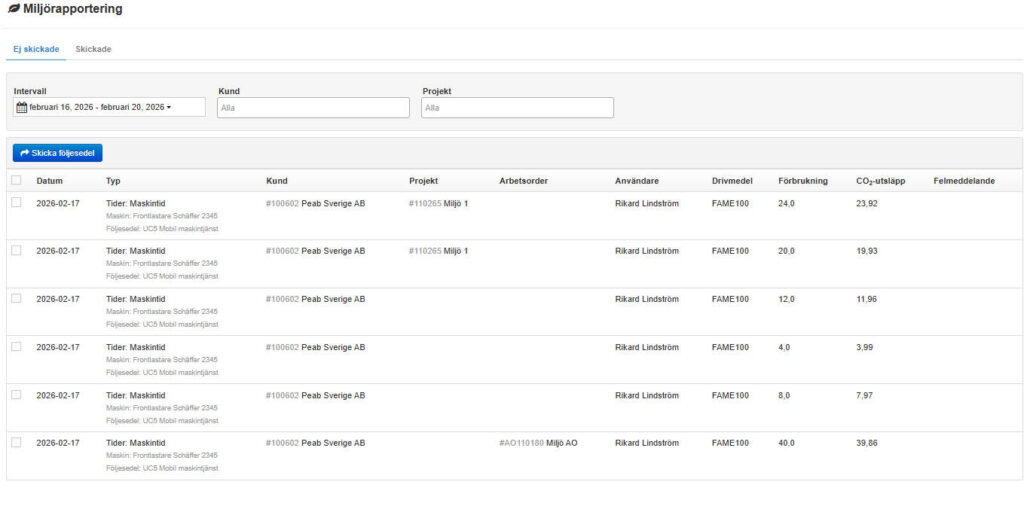Open project #110265 Miljö 1 in the 20,0 row
Viewport: 1024px width, 509px height.
point(438,251)
